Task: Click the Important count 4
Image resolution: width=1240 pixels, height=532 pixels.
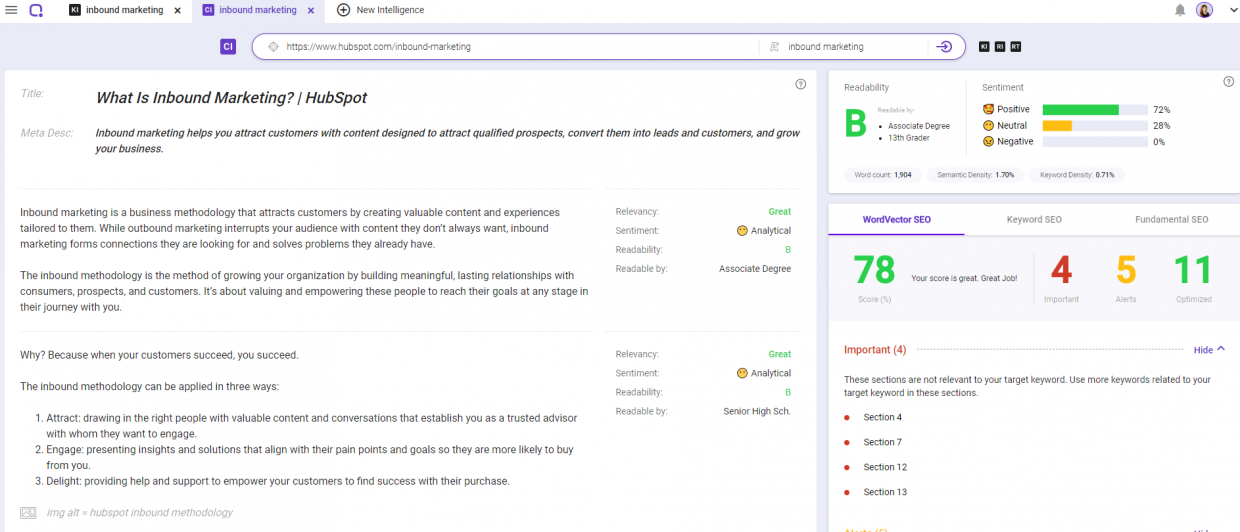Action: 1061,271
